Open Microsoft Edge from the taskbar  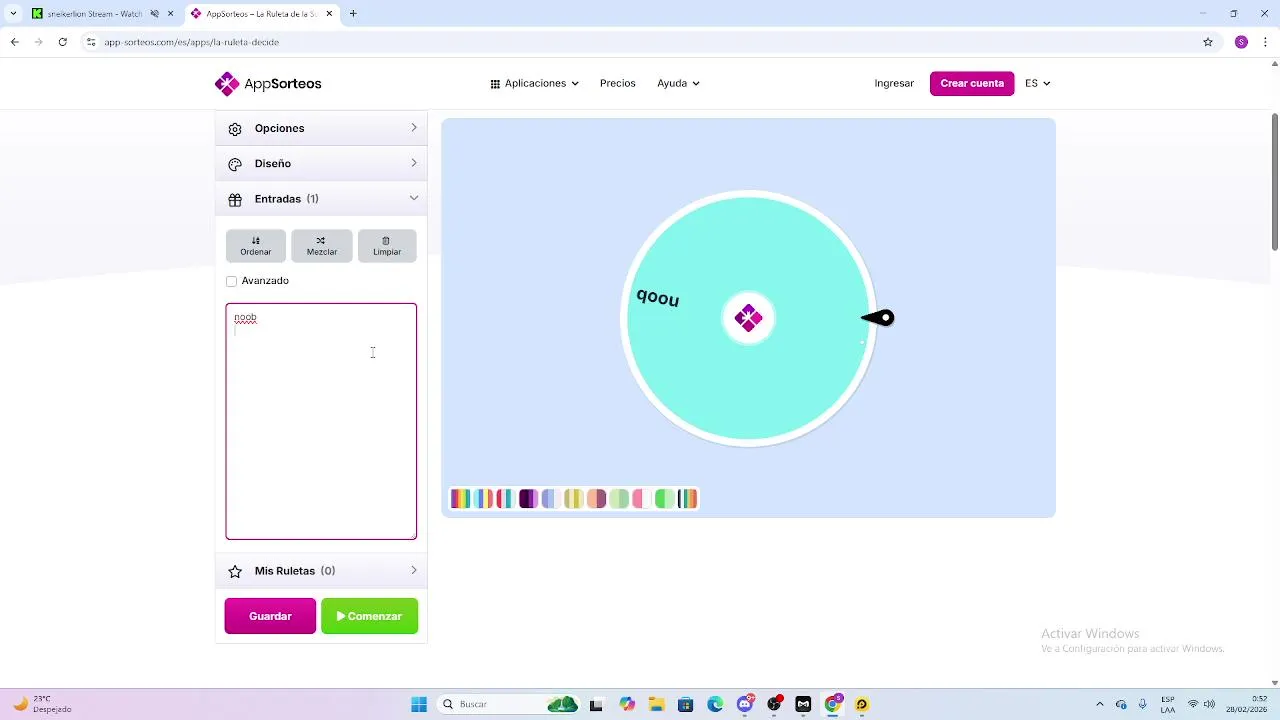(x=715, y=704)
